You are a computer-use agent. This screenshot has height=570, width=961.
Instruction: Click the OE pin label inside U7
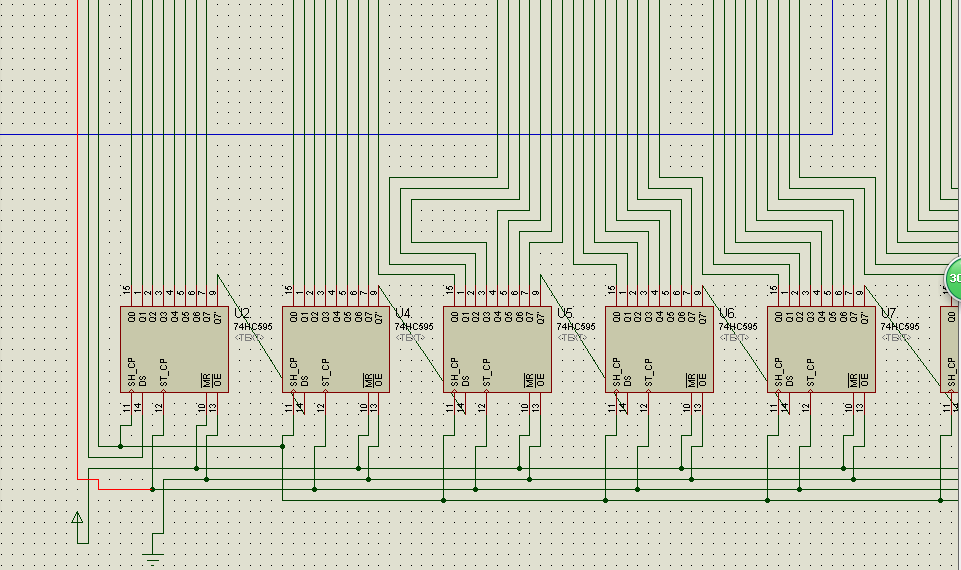864,380
